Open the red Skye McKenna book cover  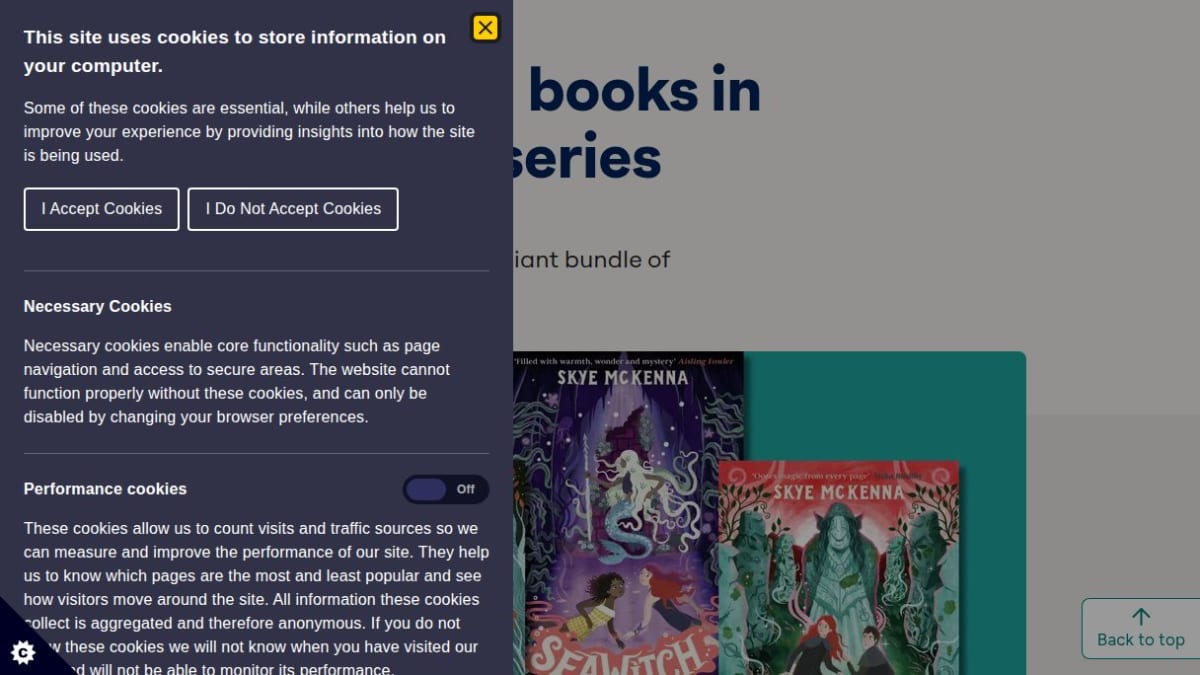click(838, 568)
